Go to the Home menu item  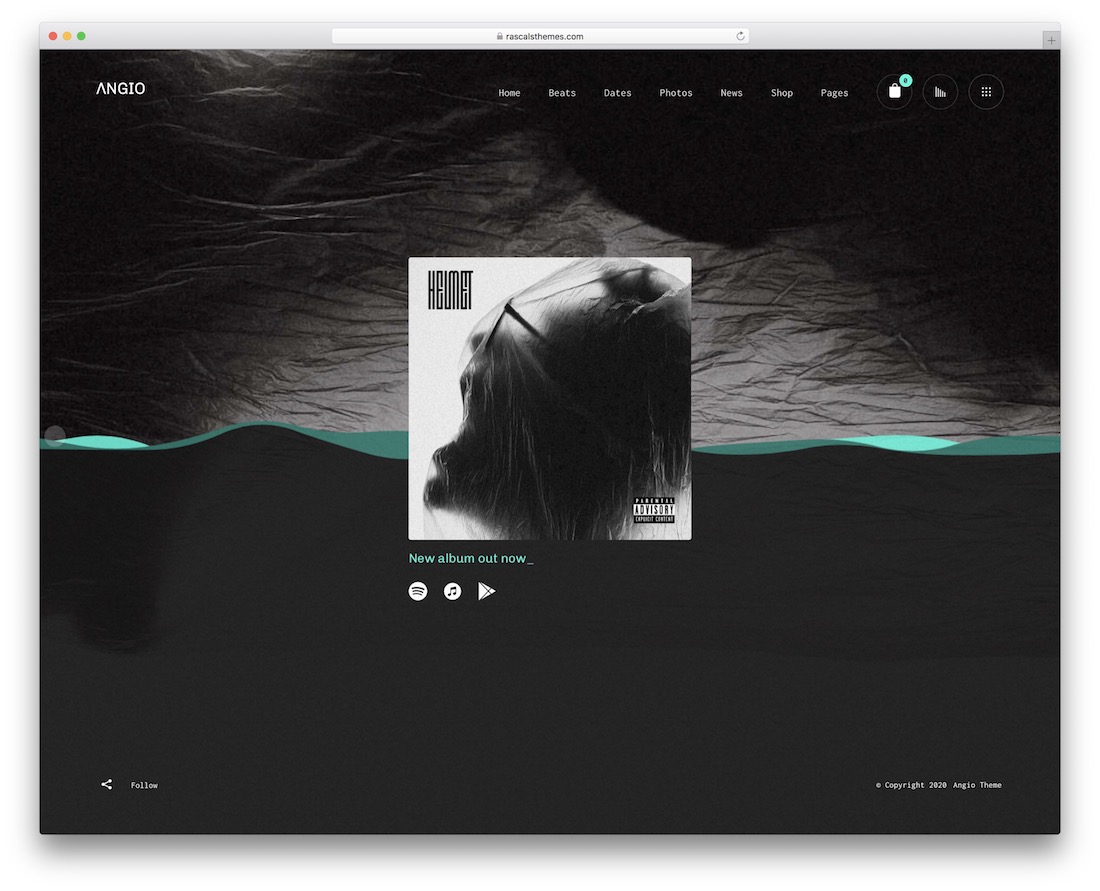click(x=509, y=93)
